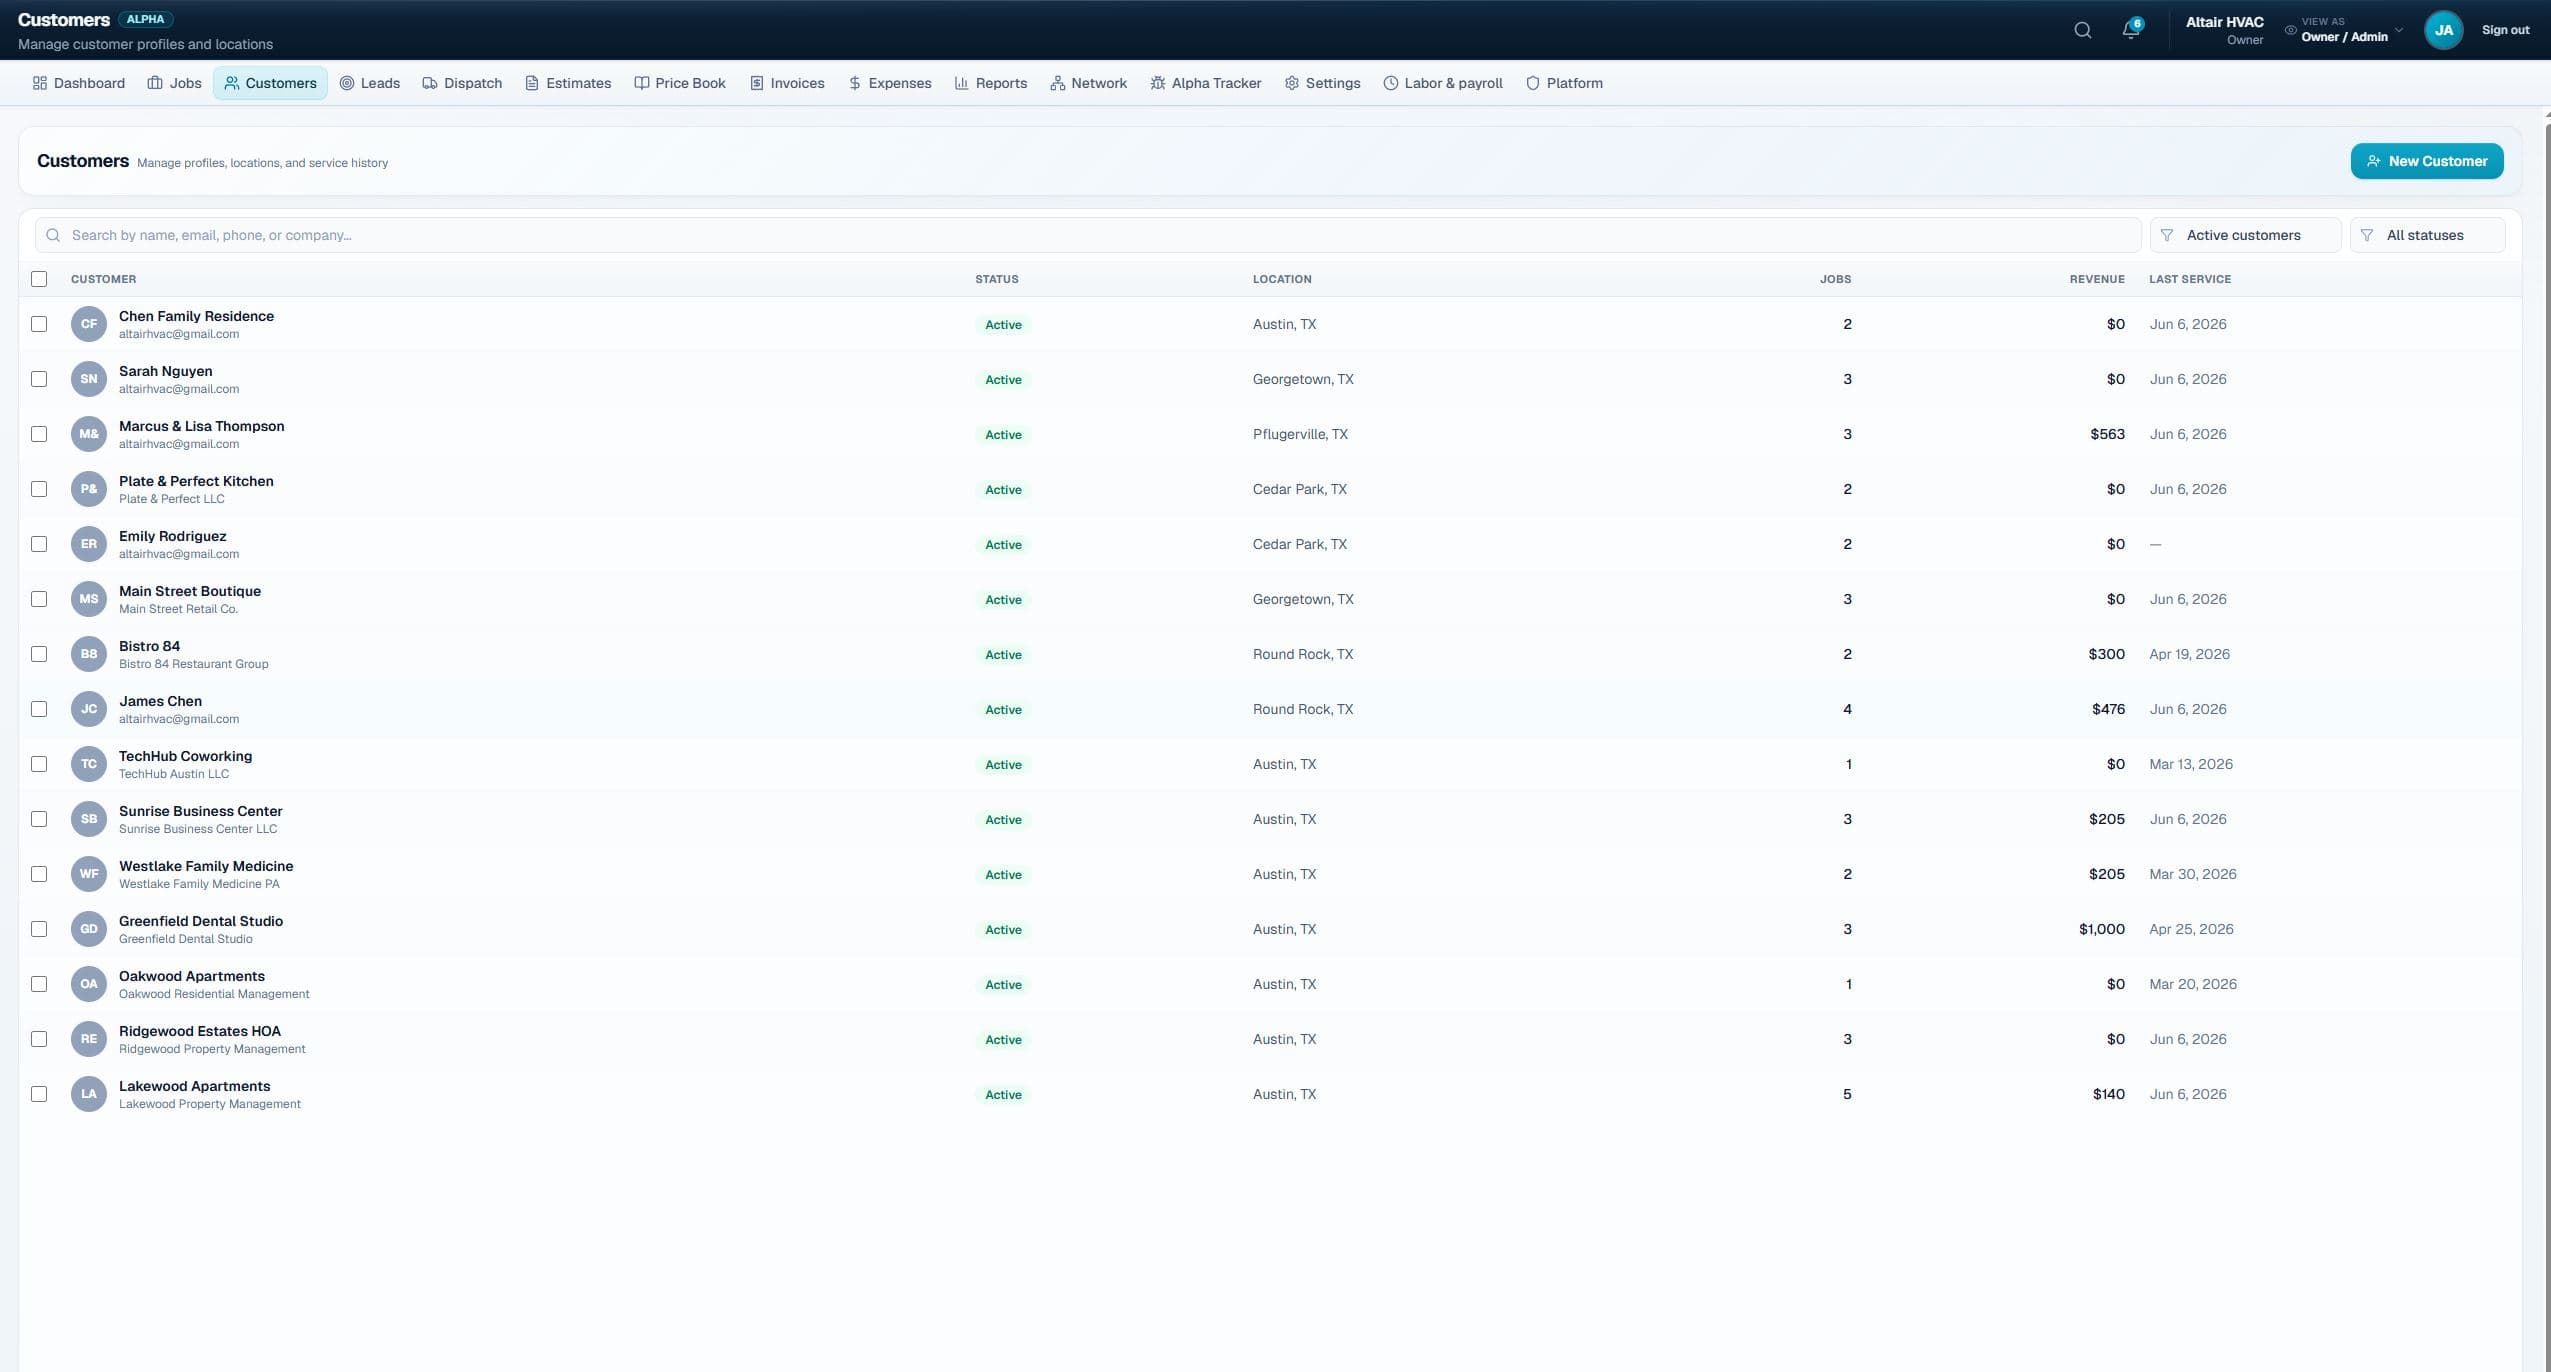2551x1372 pixels.
Task: Click the Location column header
Action: (1282, 279)
